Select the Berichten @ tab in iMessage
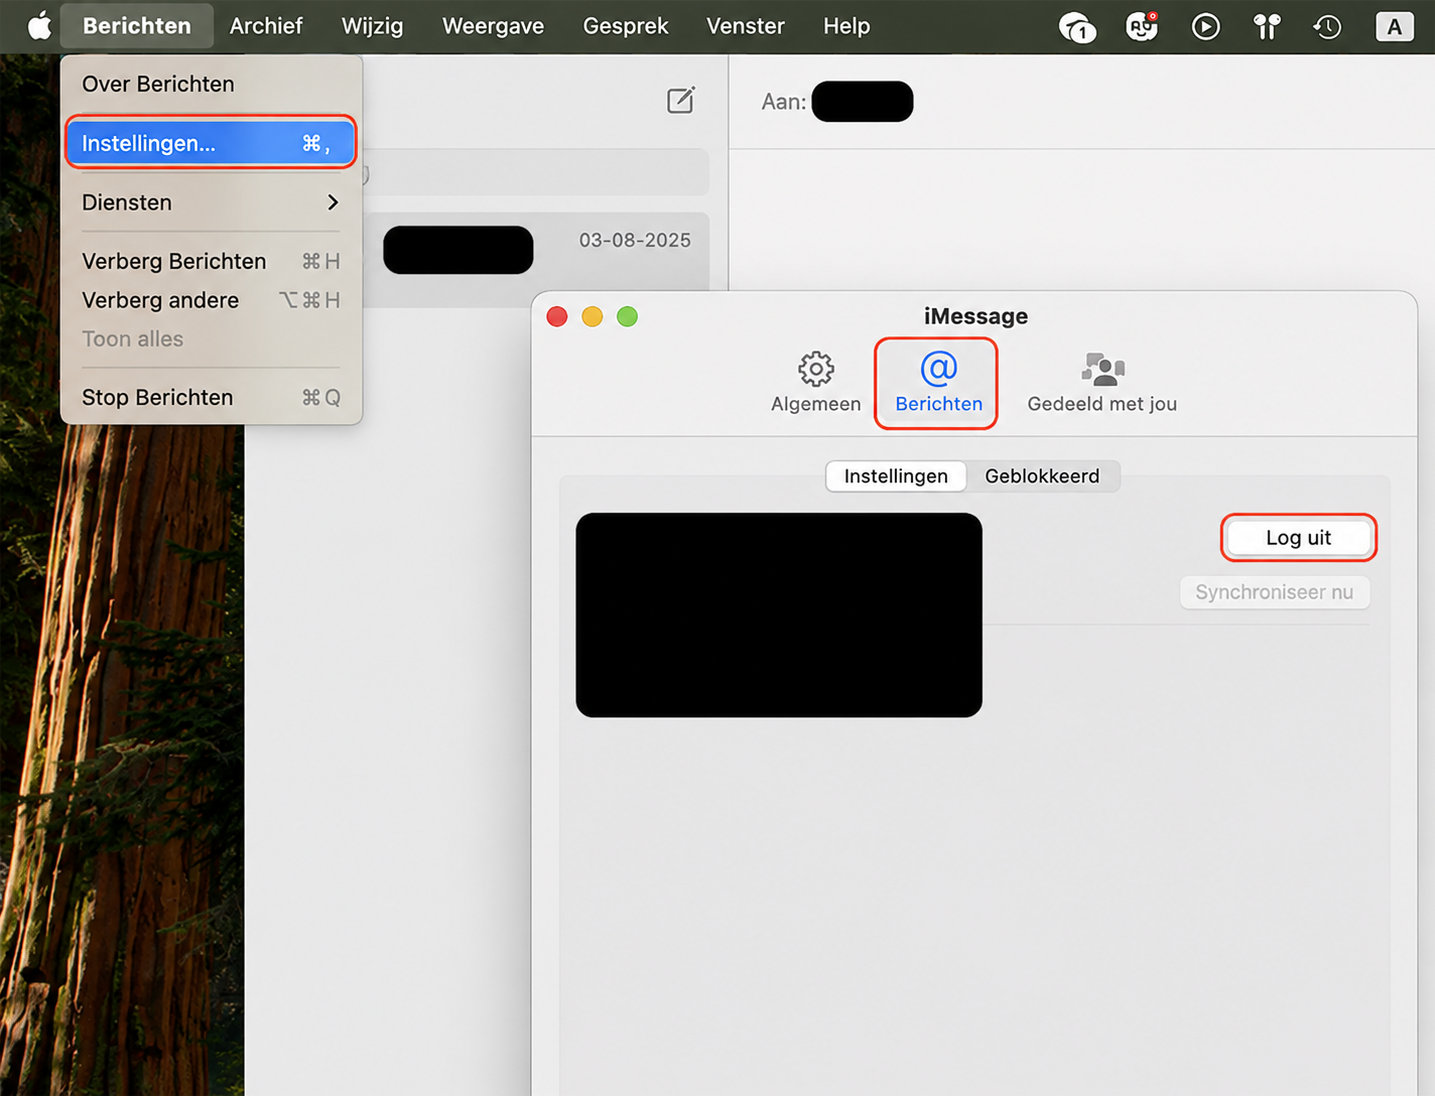Screen dimensions: 1435x1096 [x=937, y=384]
